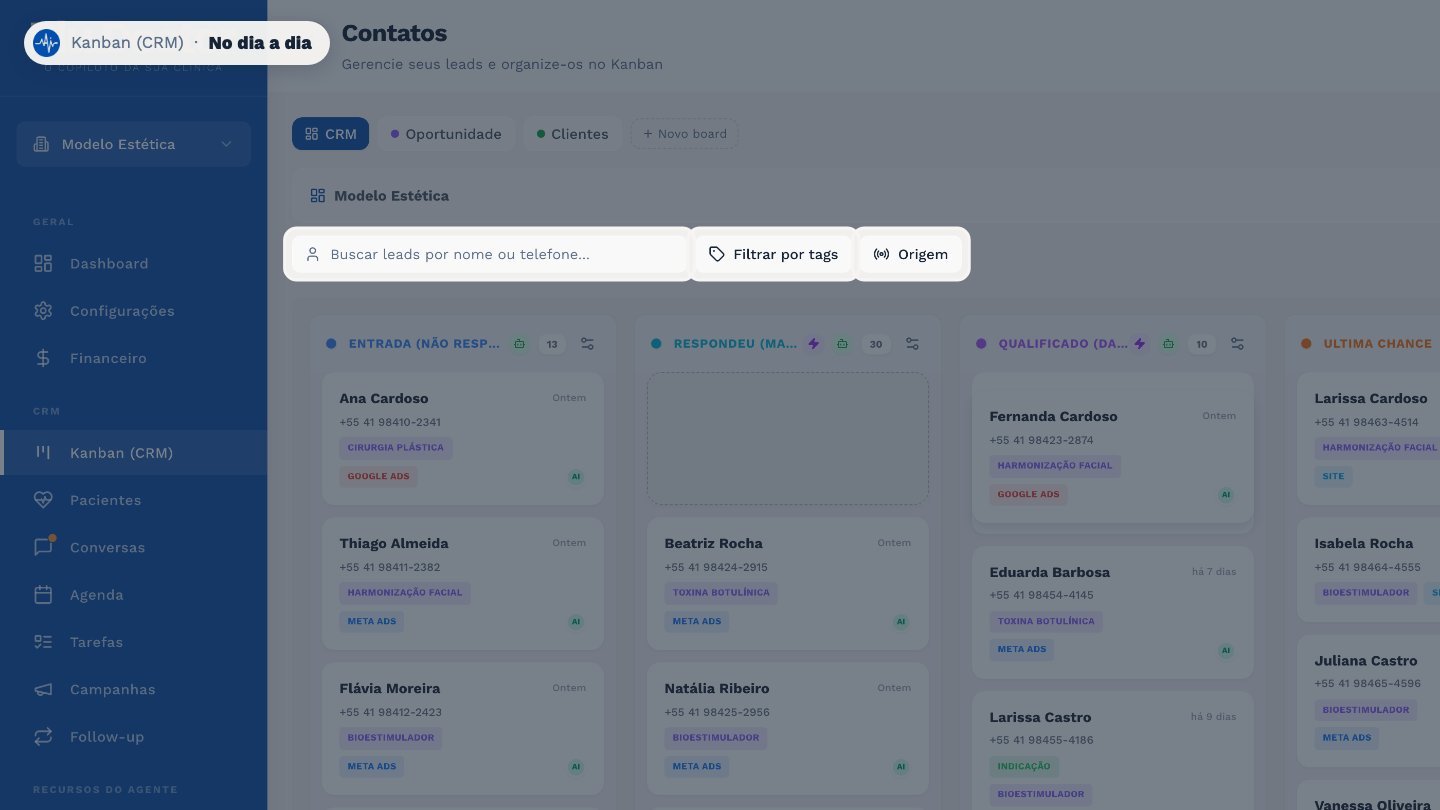Click the lead count 30 in the RESPONDEU header
This screenshot has width=1440, height=810.
click(876, 344)
